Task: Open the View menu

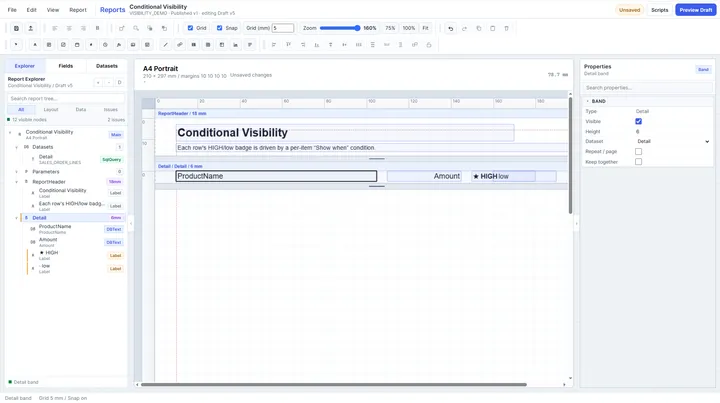Action: click(x=53, y=10)
